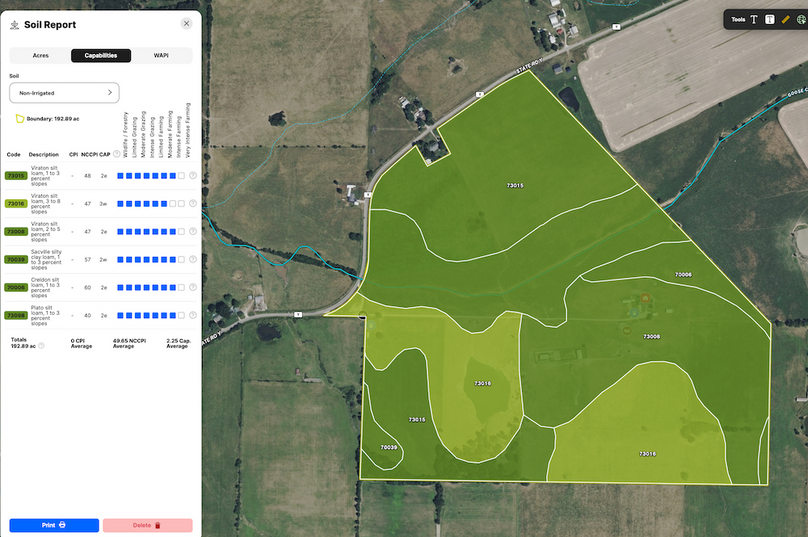Click the globe cursor tool icon
This screenshot has width=808, height=537.
coord(802,19)
